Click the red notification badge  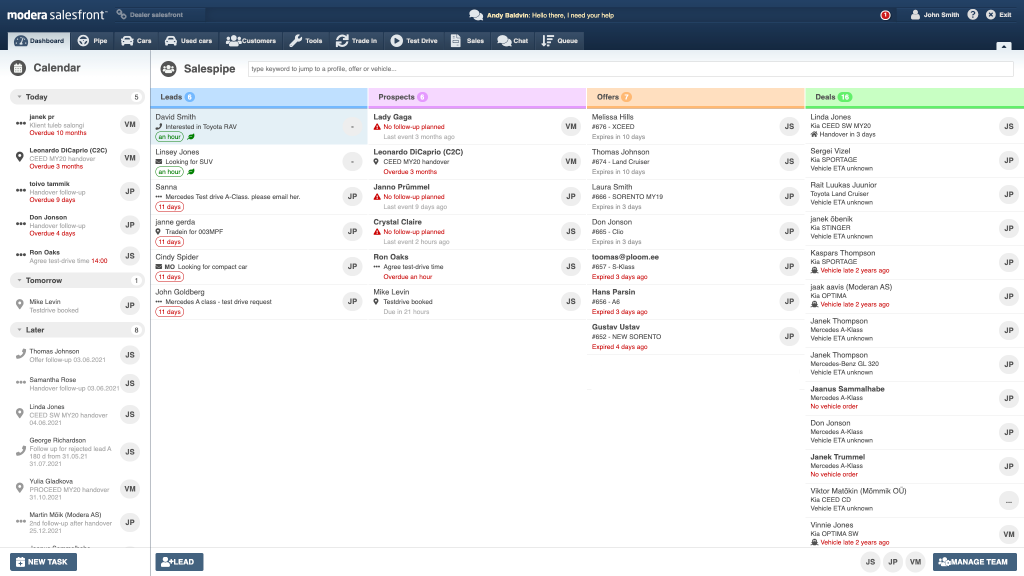click(x=885, y=15)
